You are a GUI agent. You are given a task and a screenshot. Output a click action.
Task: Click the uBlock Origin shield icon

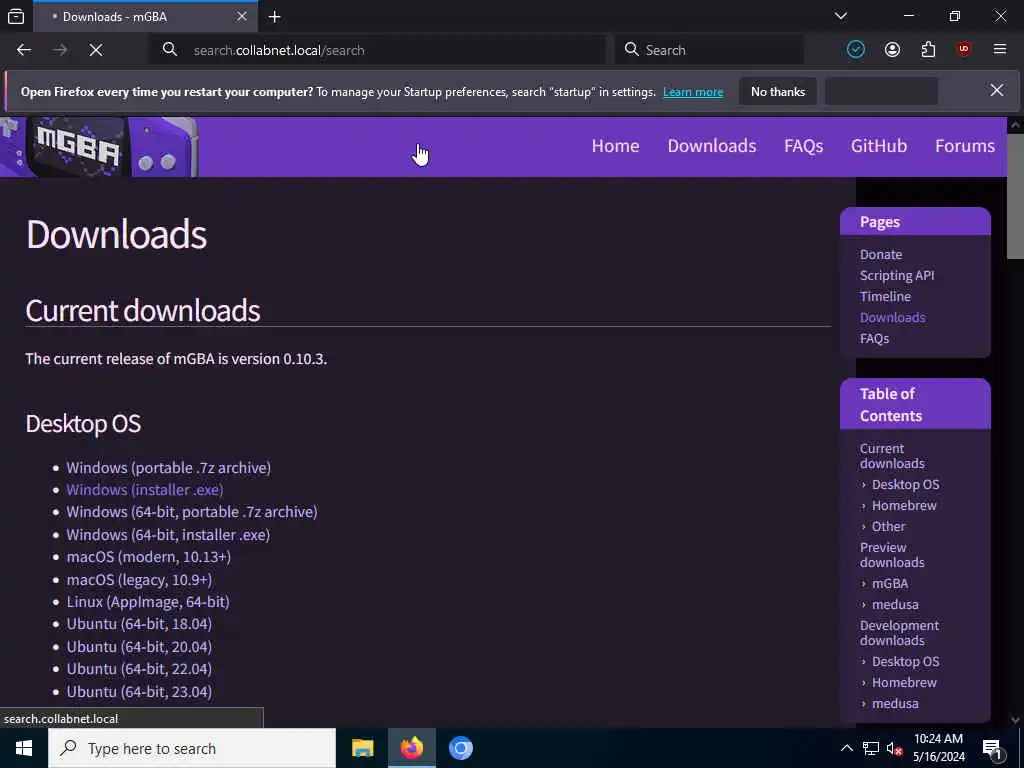coord(964,50)
